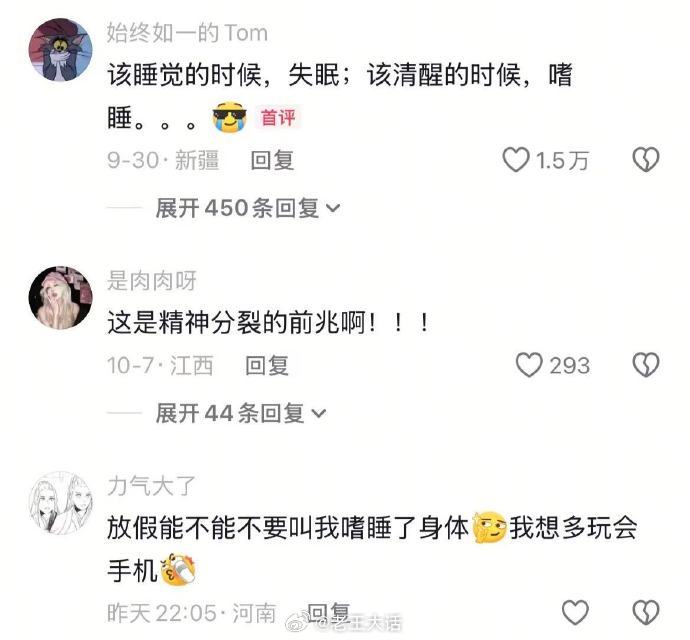
Task: Click the 1.5万 like count
Action: [562, 160]
